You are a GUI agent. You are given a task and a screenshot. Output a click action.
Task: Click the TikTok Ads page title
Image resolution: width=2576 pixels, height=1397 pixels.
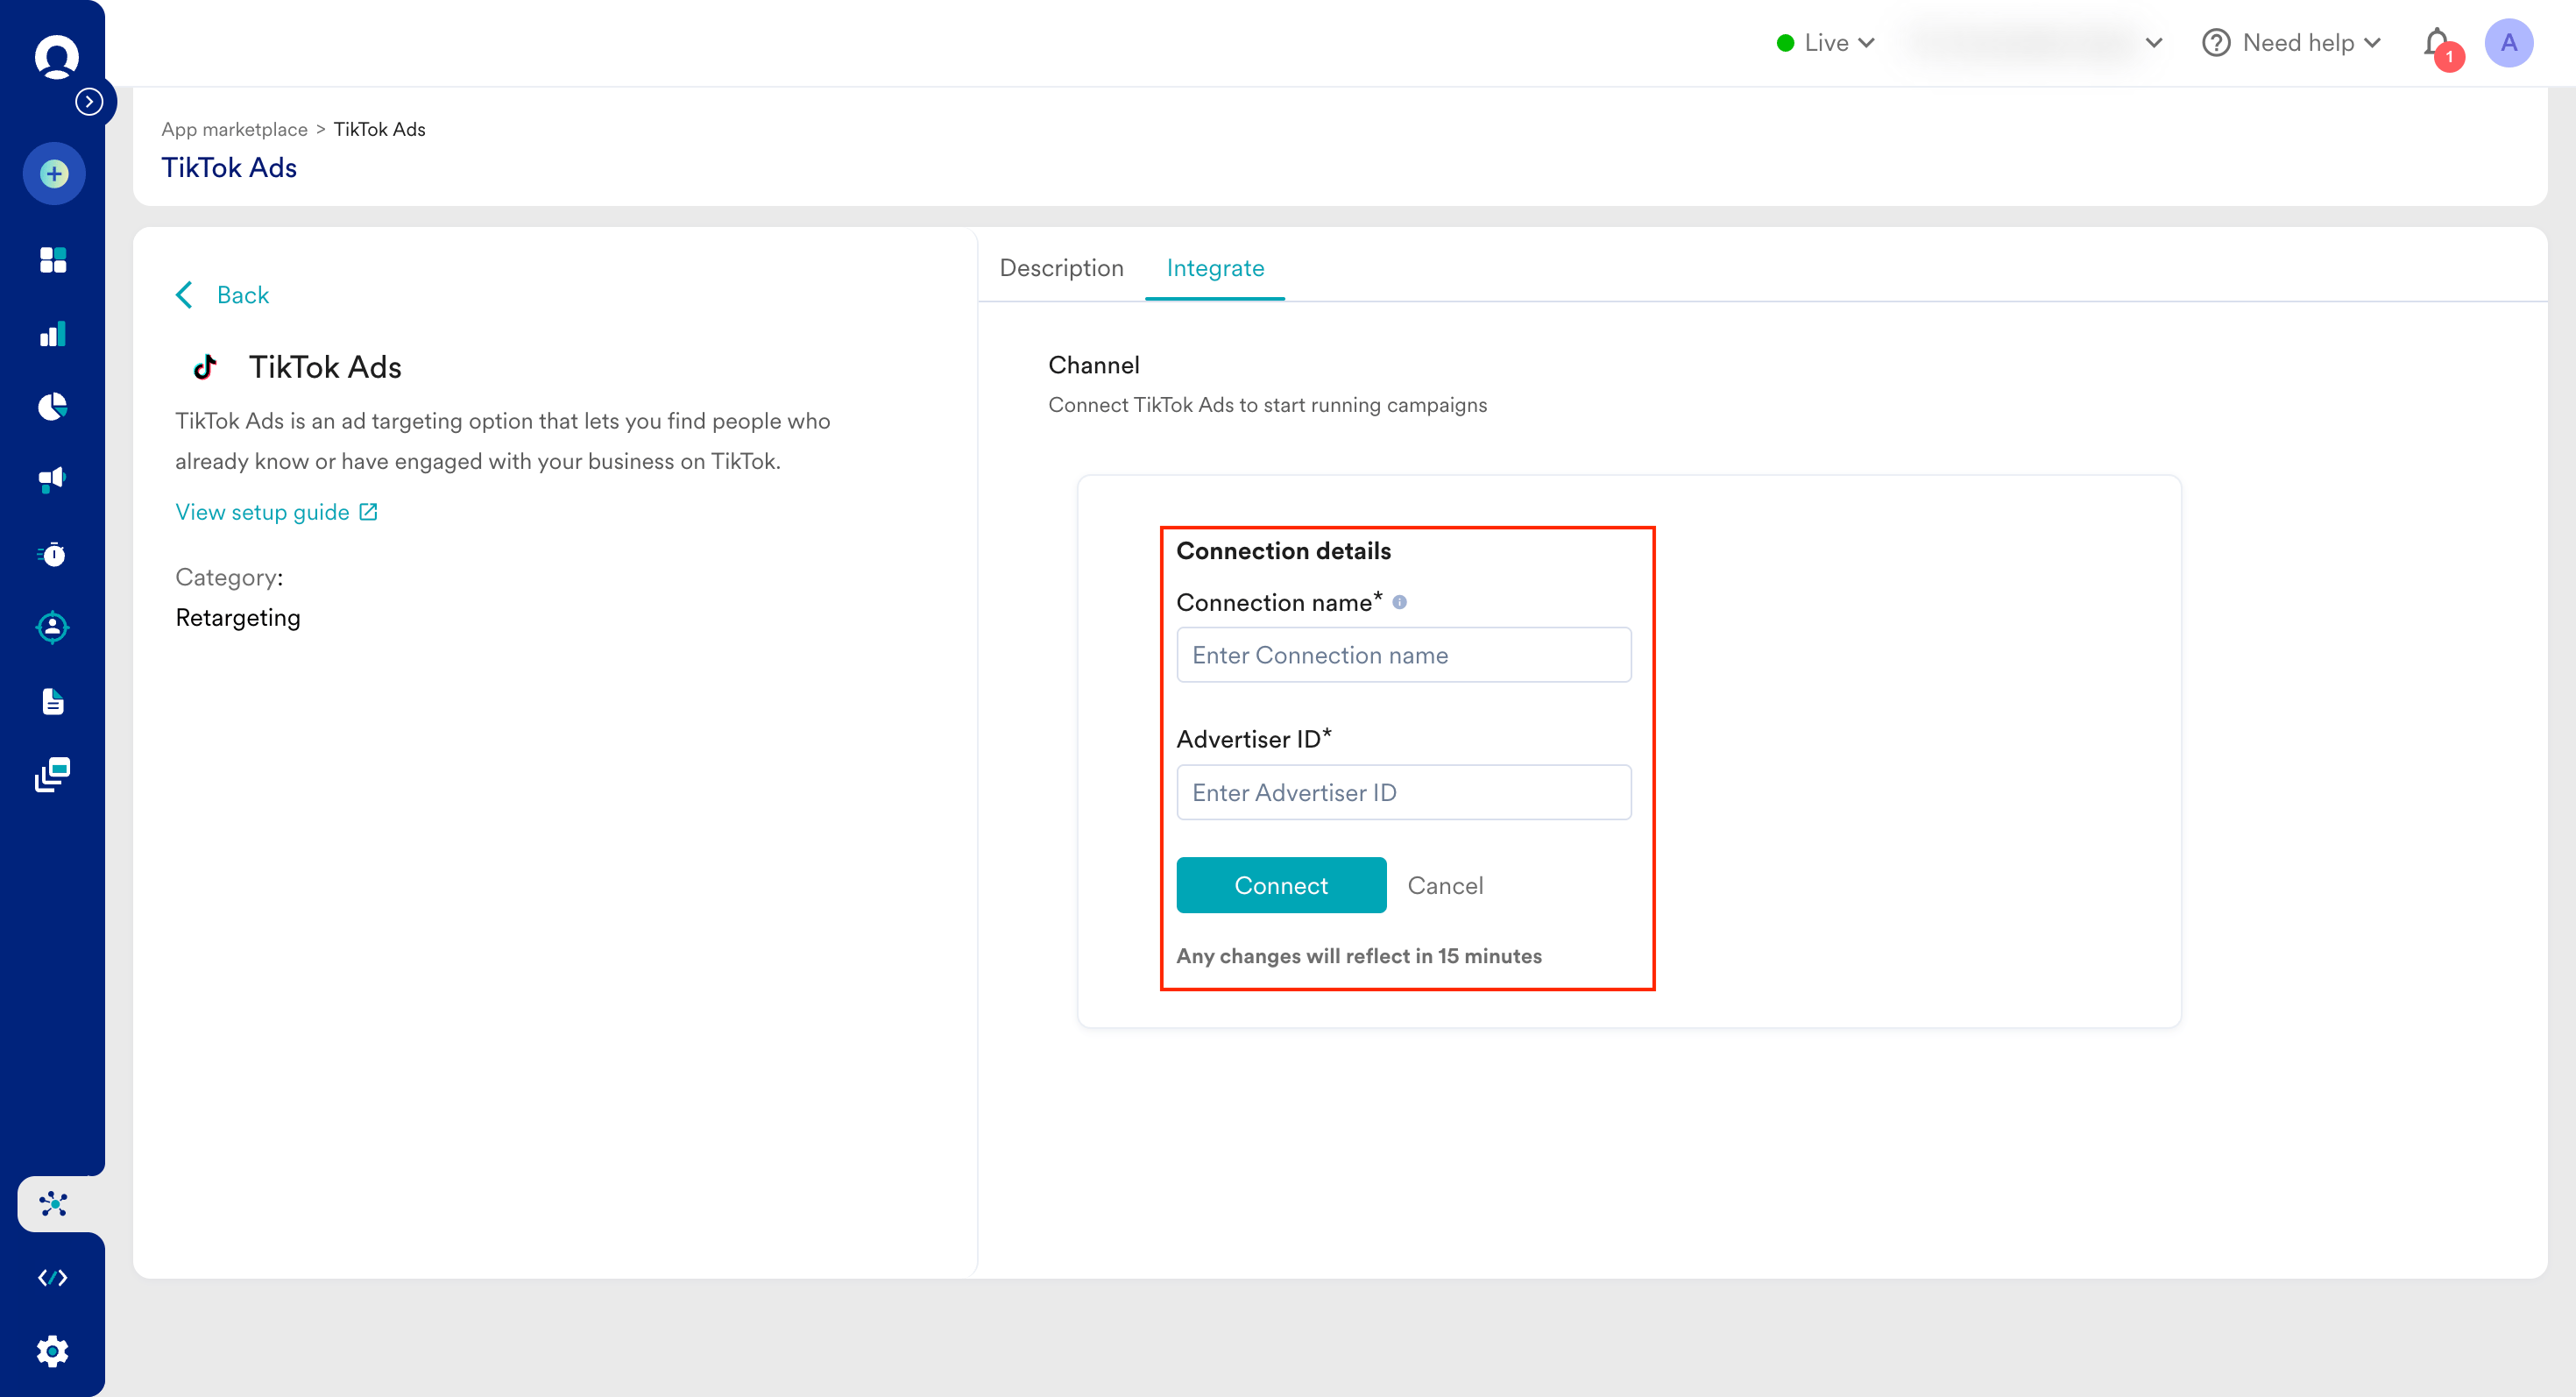(229, 168)
